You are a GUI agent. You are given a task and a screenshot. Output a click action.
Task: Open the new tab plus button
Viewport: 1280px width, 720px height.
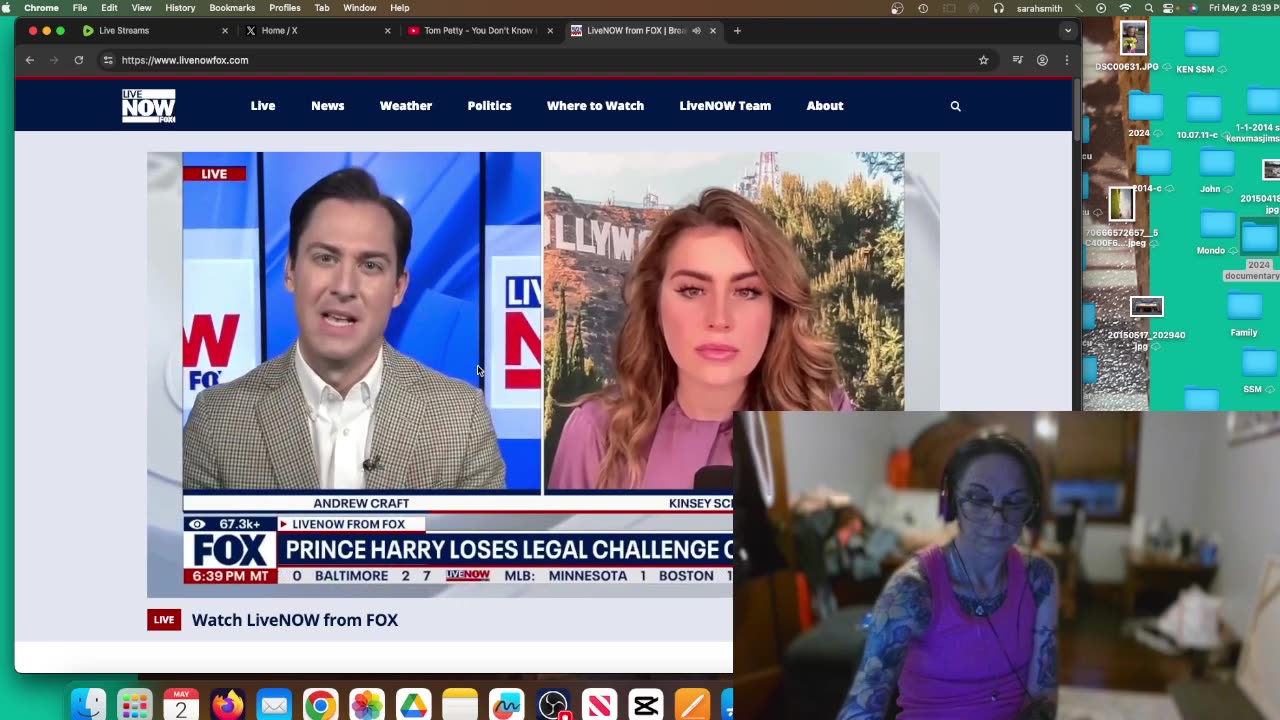tap(737, 30)
